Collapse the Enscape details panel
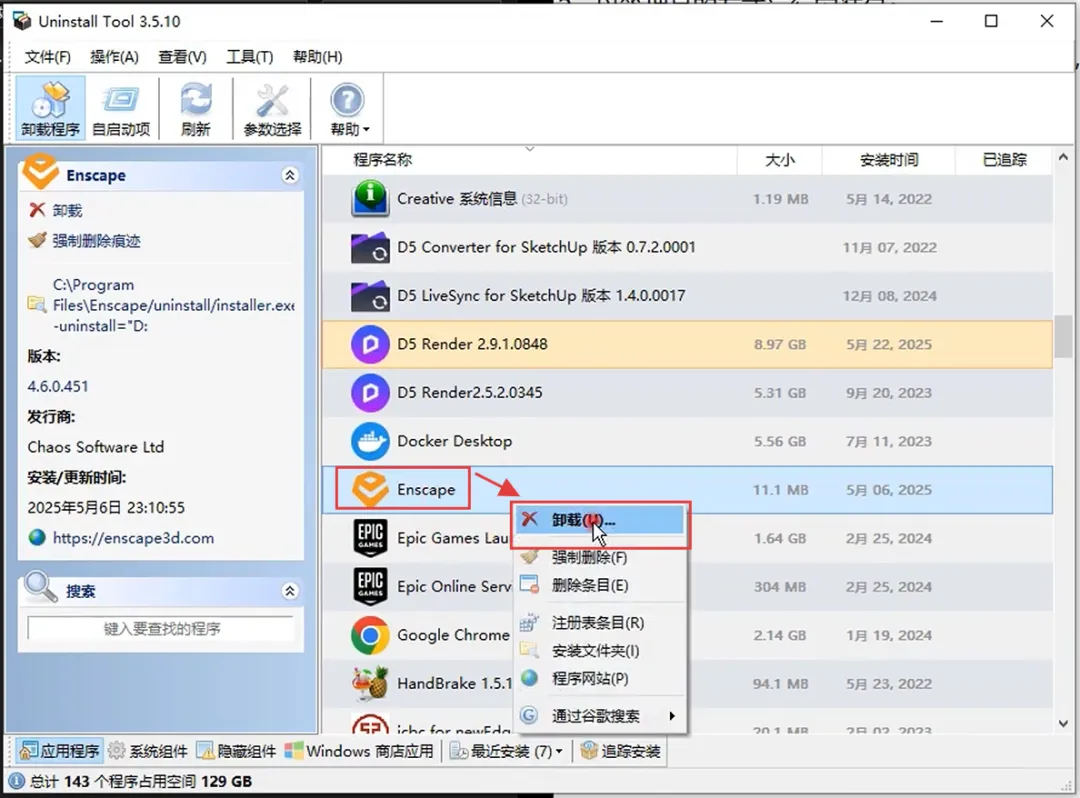Viewport: 1080px width, 798px height. (x=290, y=175)
